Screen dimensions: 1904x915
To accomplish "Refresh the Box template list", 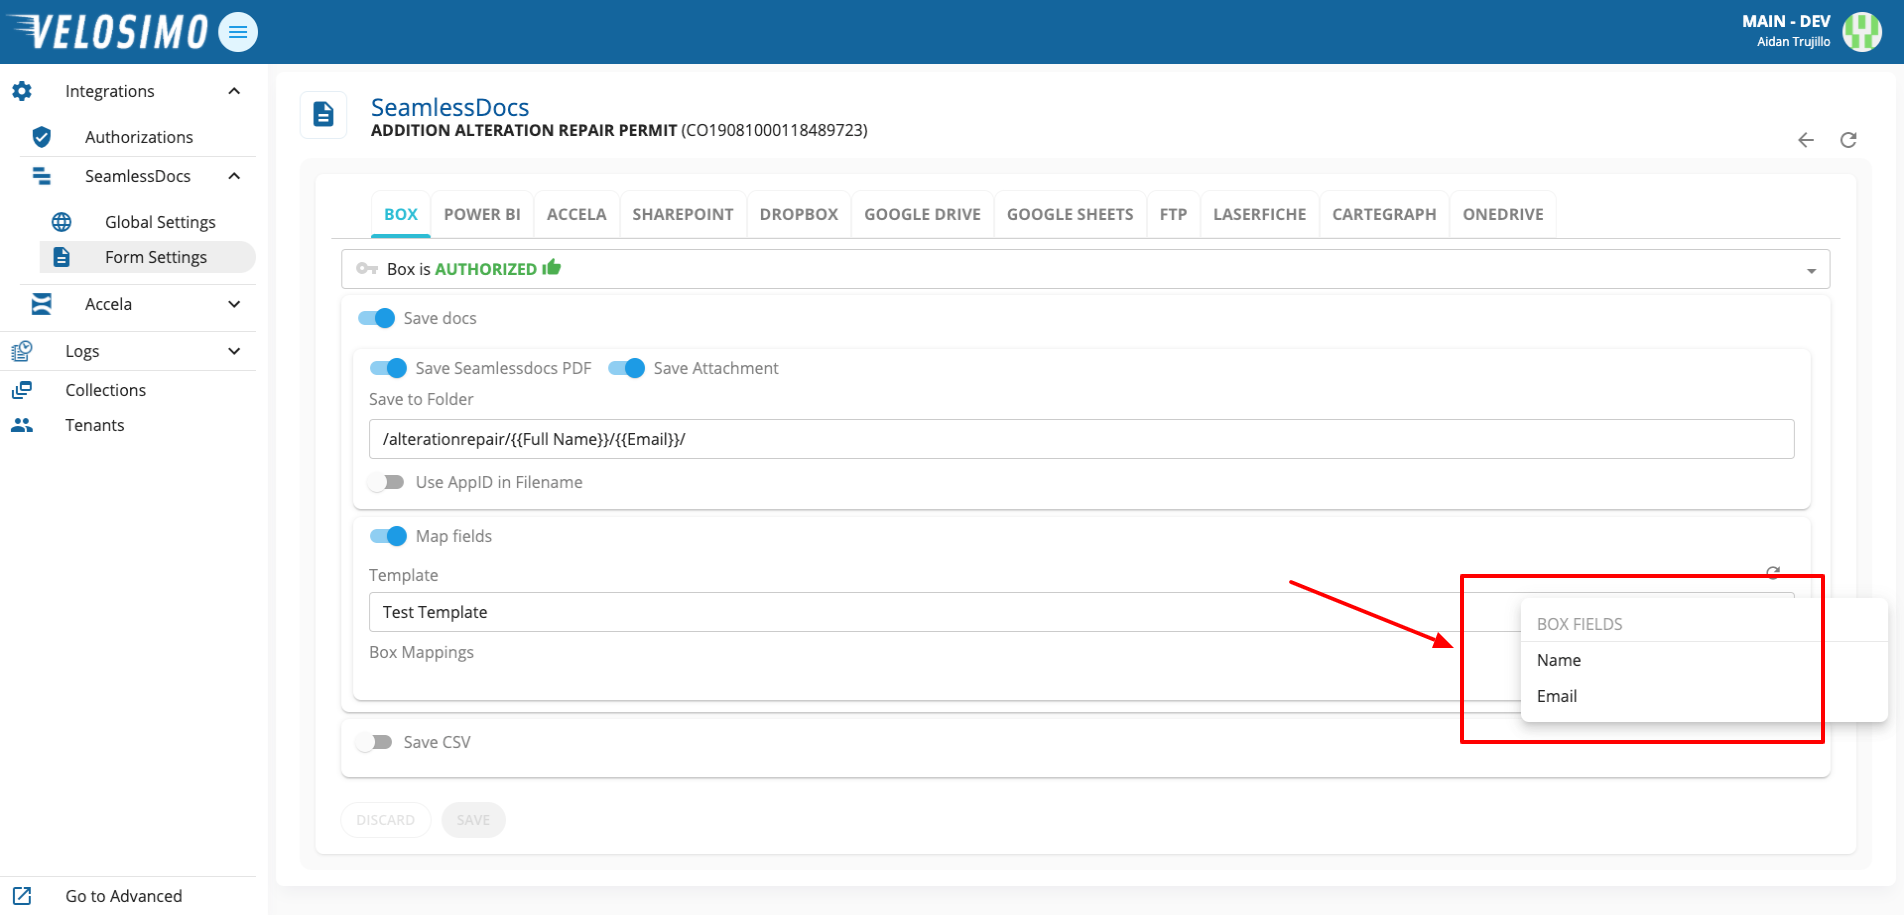I will (x=1773, y=573).
